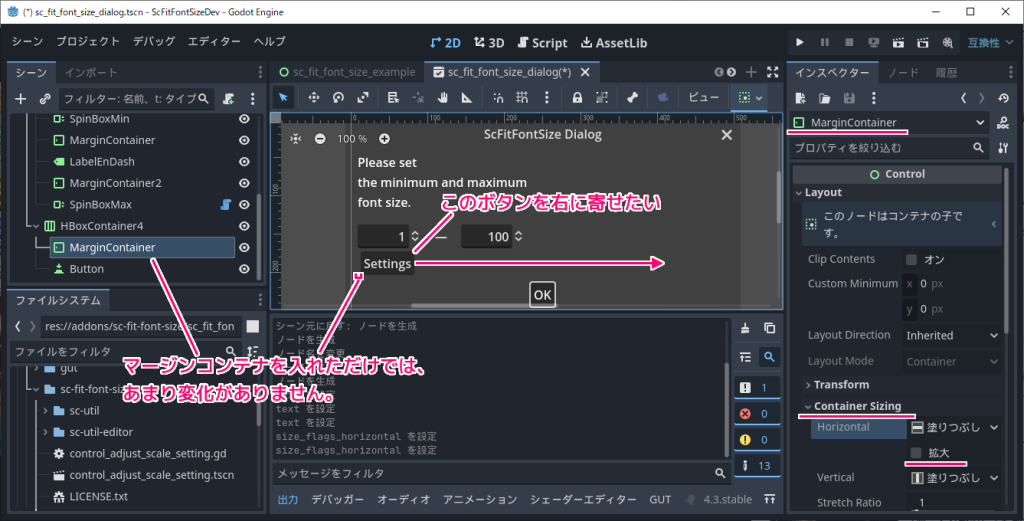Image resolution: width=1024 pixels, height=521 pixels.
Task: Select the Pan Mode hand tool
Action: coord(443,97)
